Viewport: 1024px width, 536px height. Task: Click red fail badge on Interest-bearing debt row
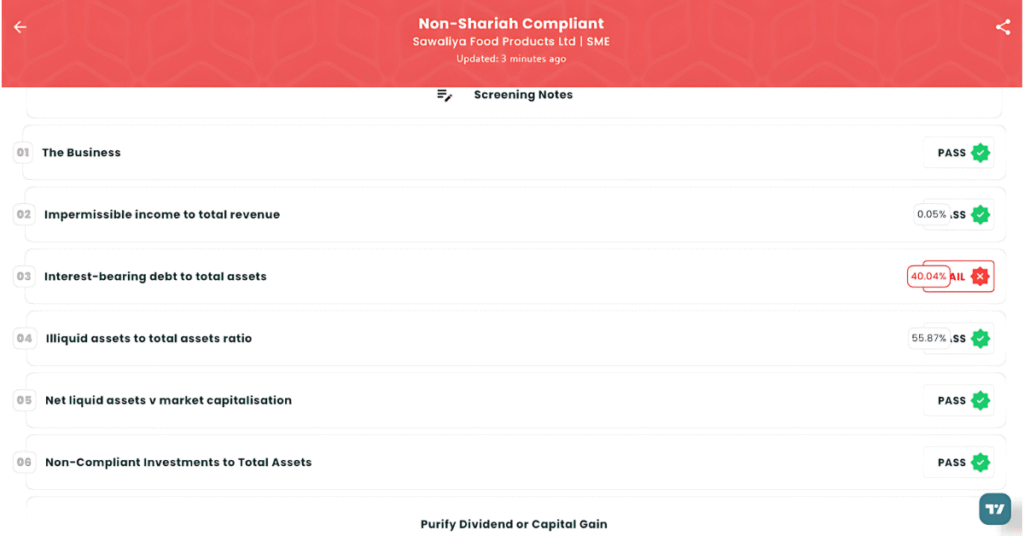980,276
